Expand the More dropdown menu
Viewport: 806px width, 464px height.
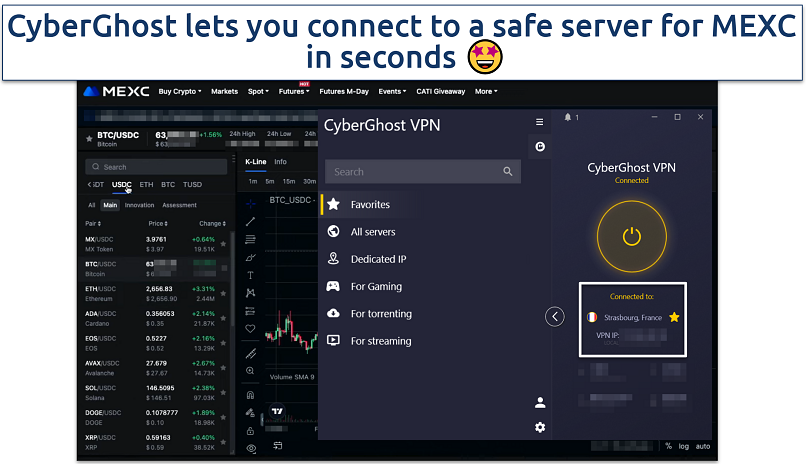point(486,91)
